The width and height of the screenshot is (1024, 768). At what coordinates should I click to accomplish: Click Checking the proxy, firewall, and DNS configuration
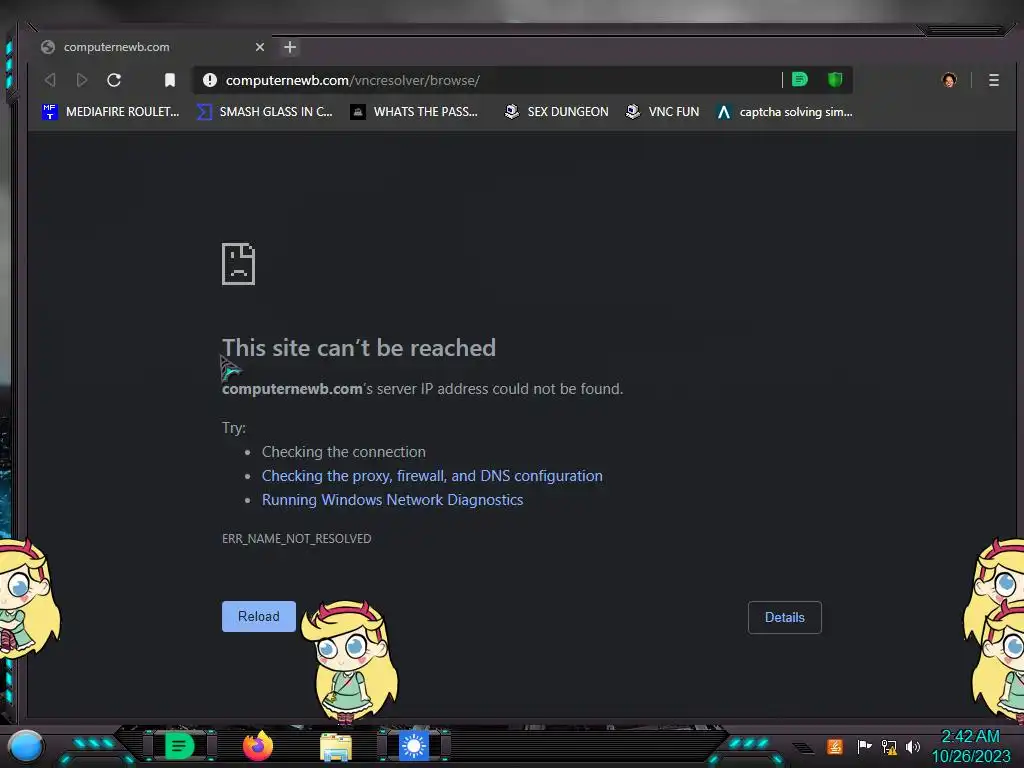(432, 476)
